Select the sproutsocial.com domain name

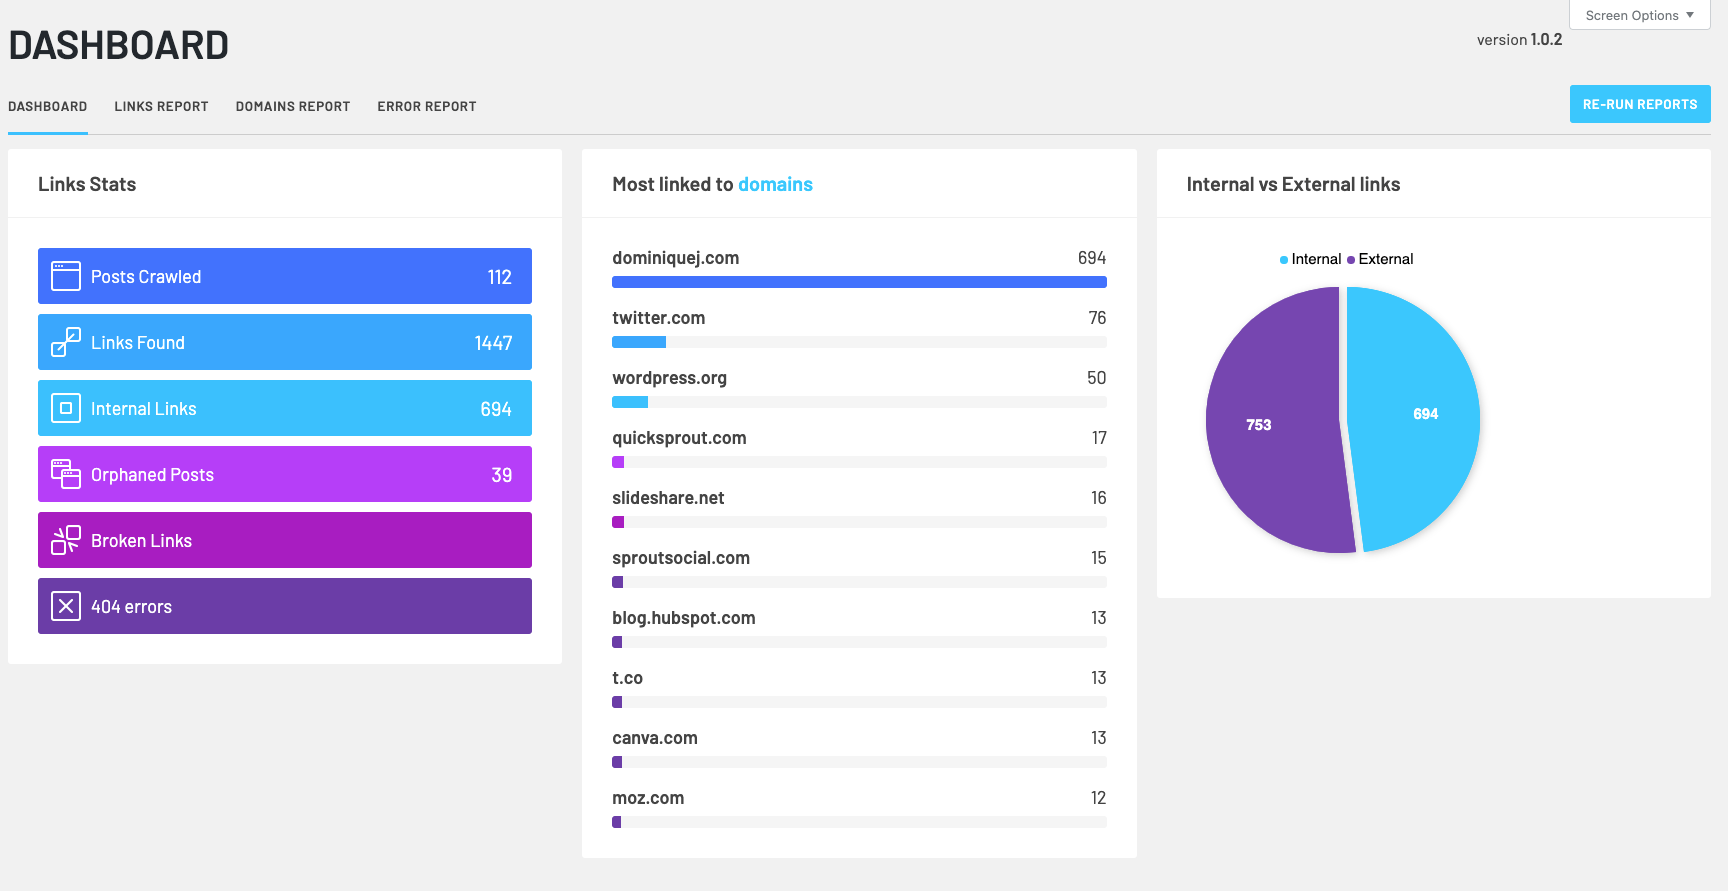(x=681, y=558)
